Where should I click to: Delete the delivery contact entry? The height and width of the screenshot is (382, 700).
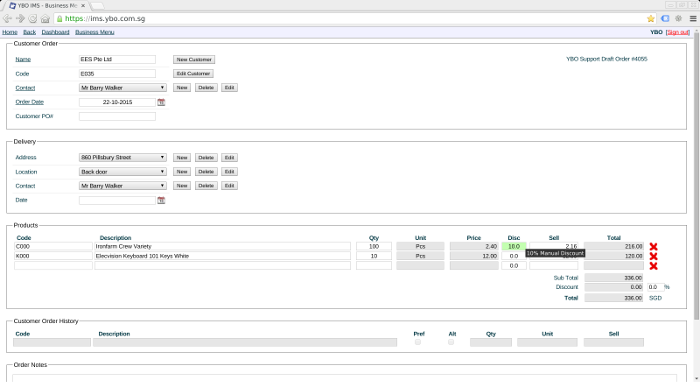[206, 186]
